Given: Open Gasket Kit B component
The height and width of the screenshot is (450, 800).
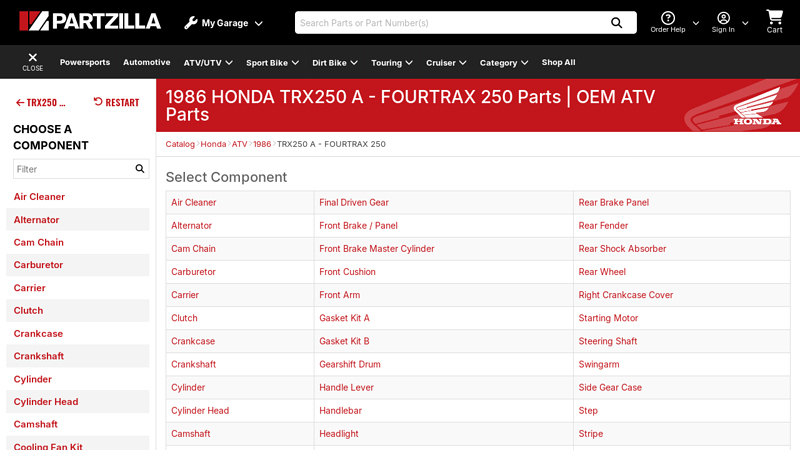Looking at the screenshot, I should 344,341.
